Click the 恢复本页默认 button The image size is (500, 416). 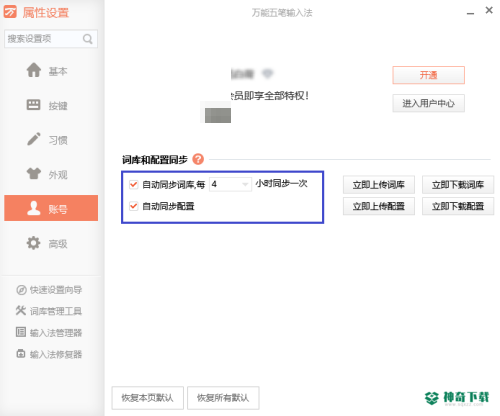(x=147, y=398)
